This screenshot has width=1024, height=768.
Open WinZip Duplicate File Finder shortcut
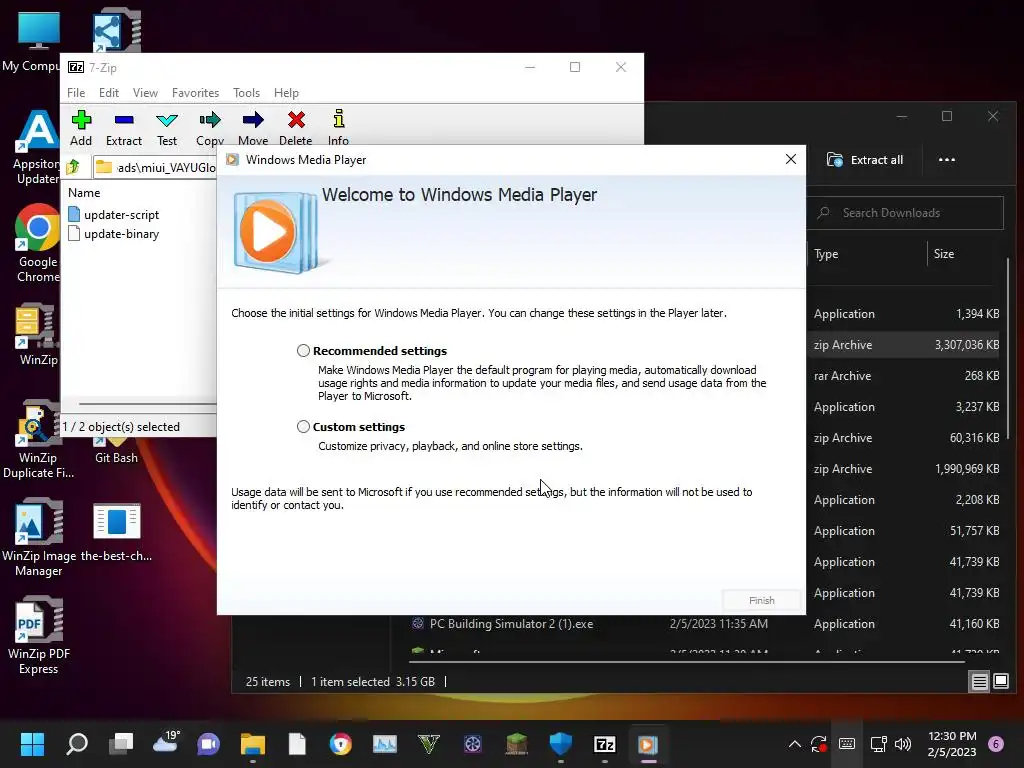(x=38, y=439)
